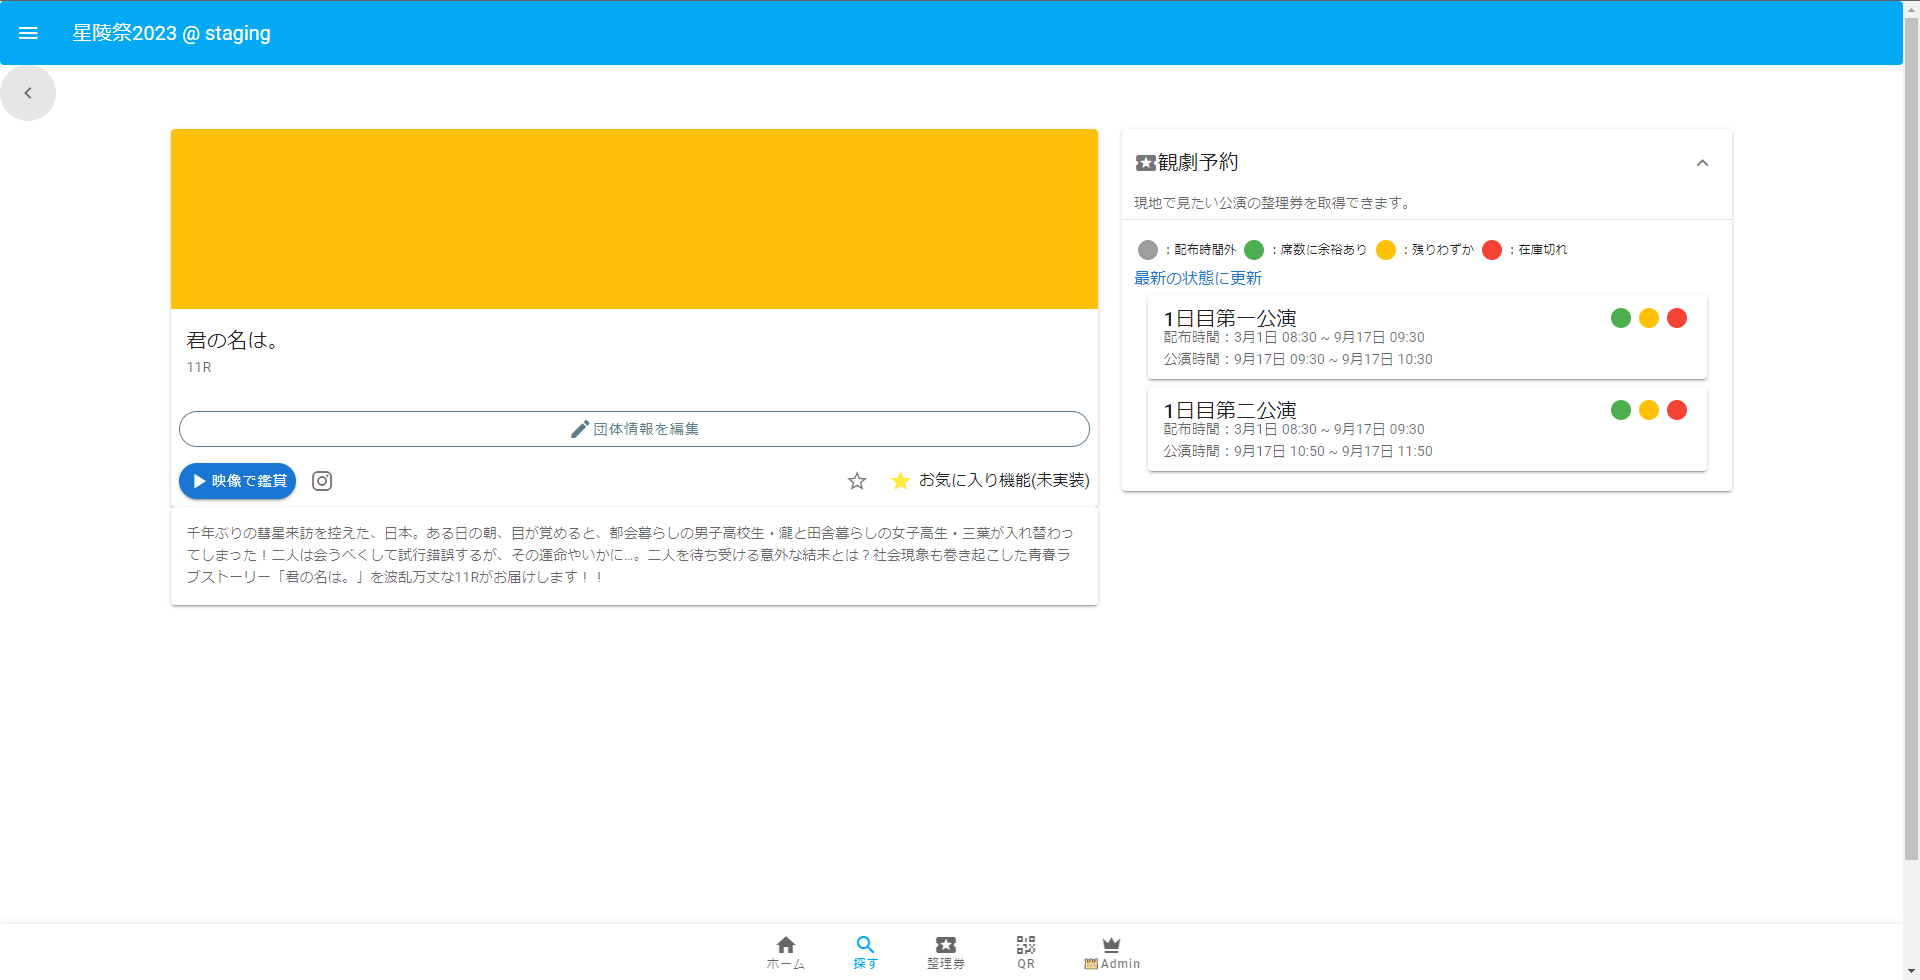Image resolution: width=1920 pixels, height=980 pixels.
Task: Click green dot on 1日目第二公演
Action: pyautogui.click(x=1621, y=410)
